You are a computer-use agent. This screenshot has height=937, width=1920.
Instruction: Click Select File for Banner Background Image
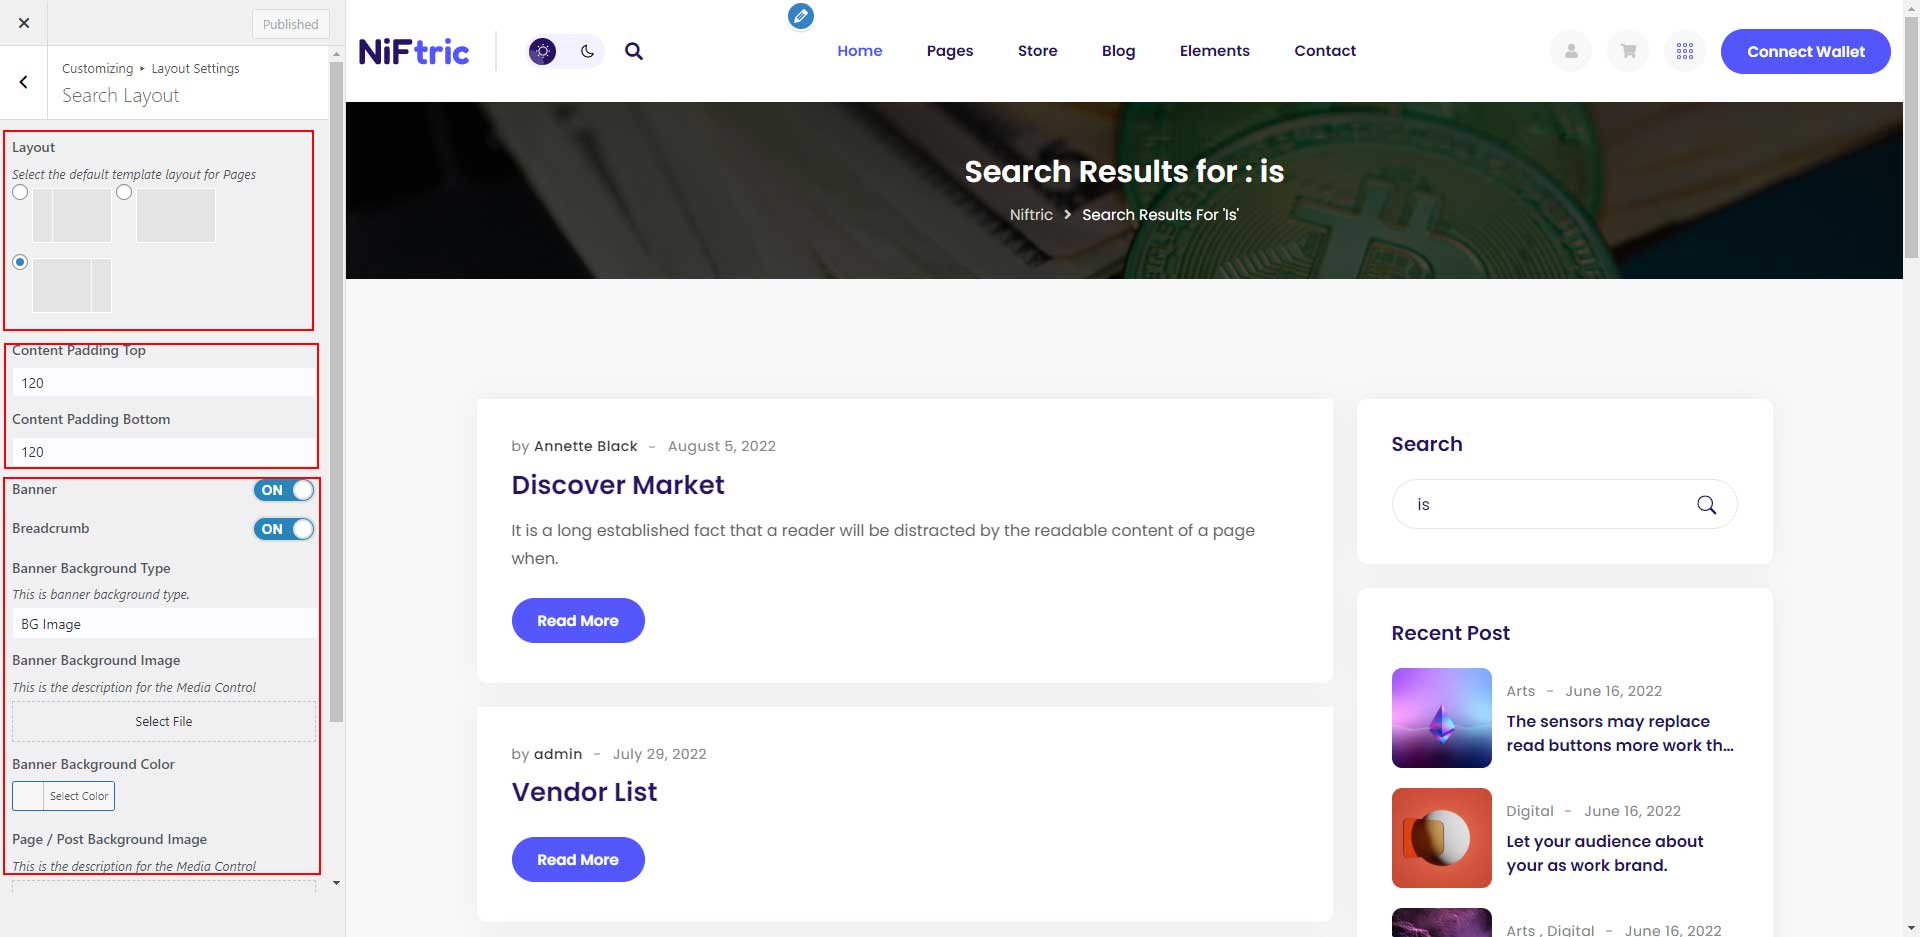(x=164, y=722)
